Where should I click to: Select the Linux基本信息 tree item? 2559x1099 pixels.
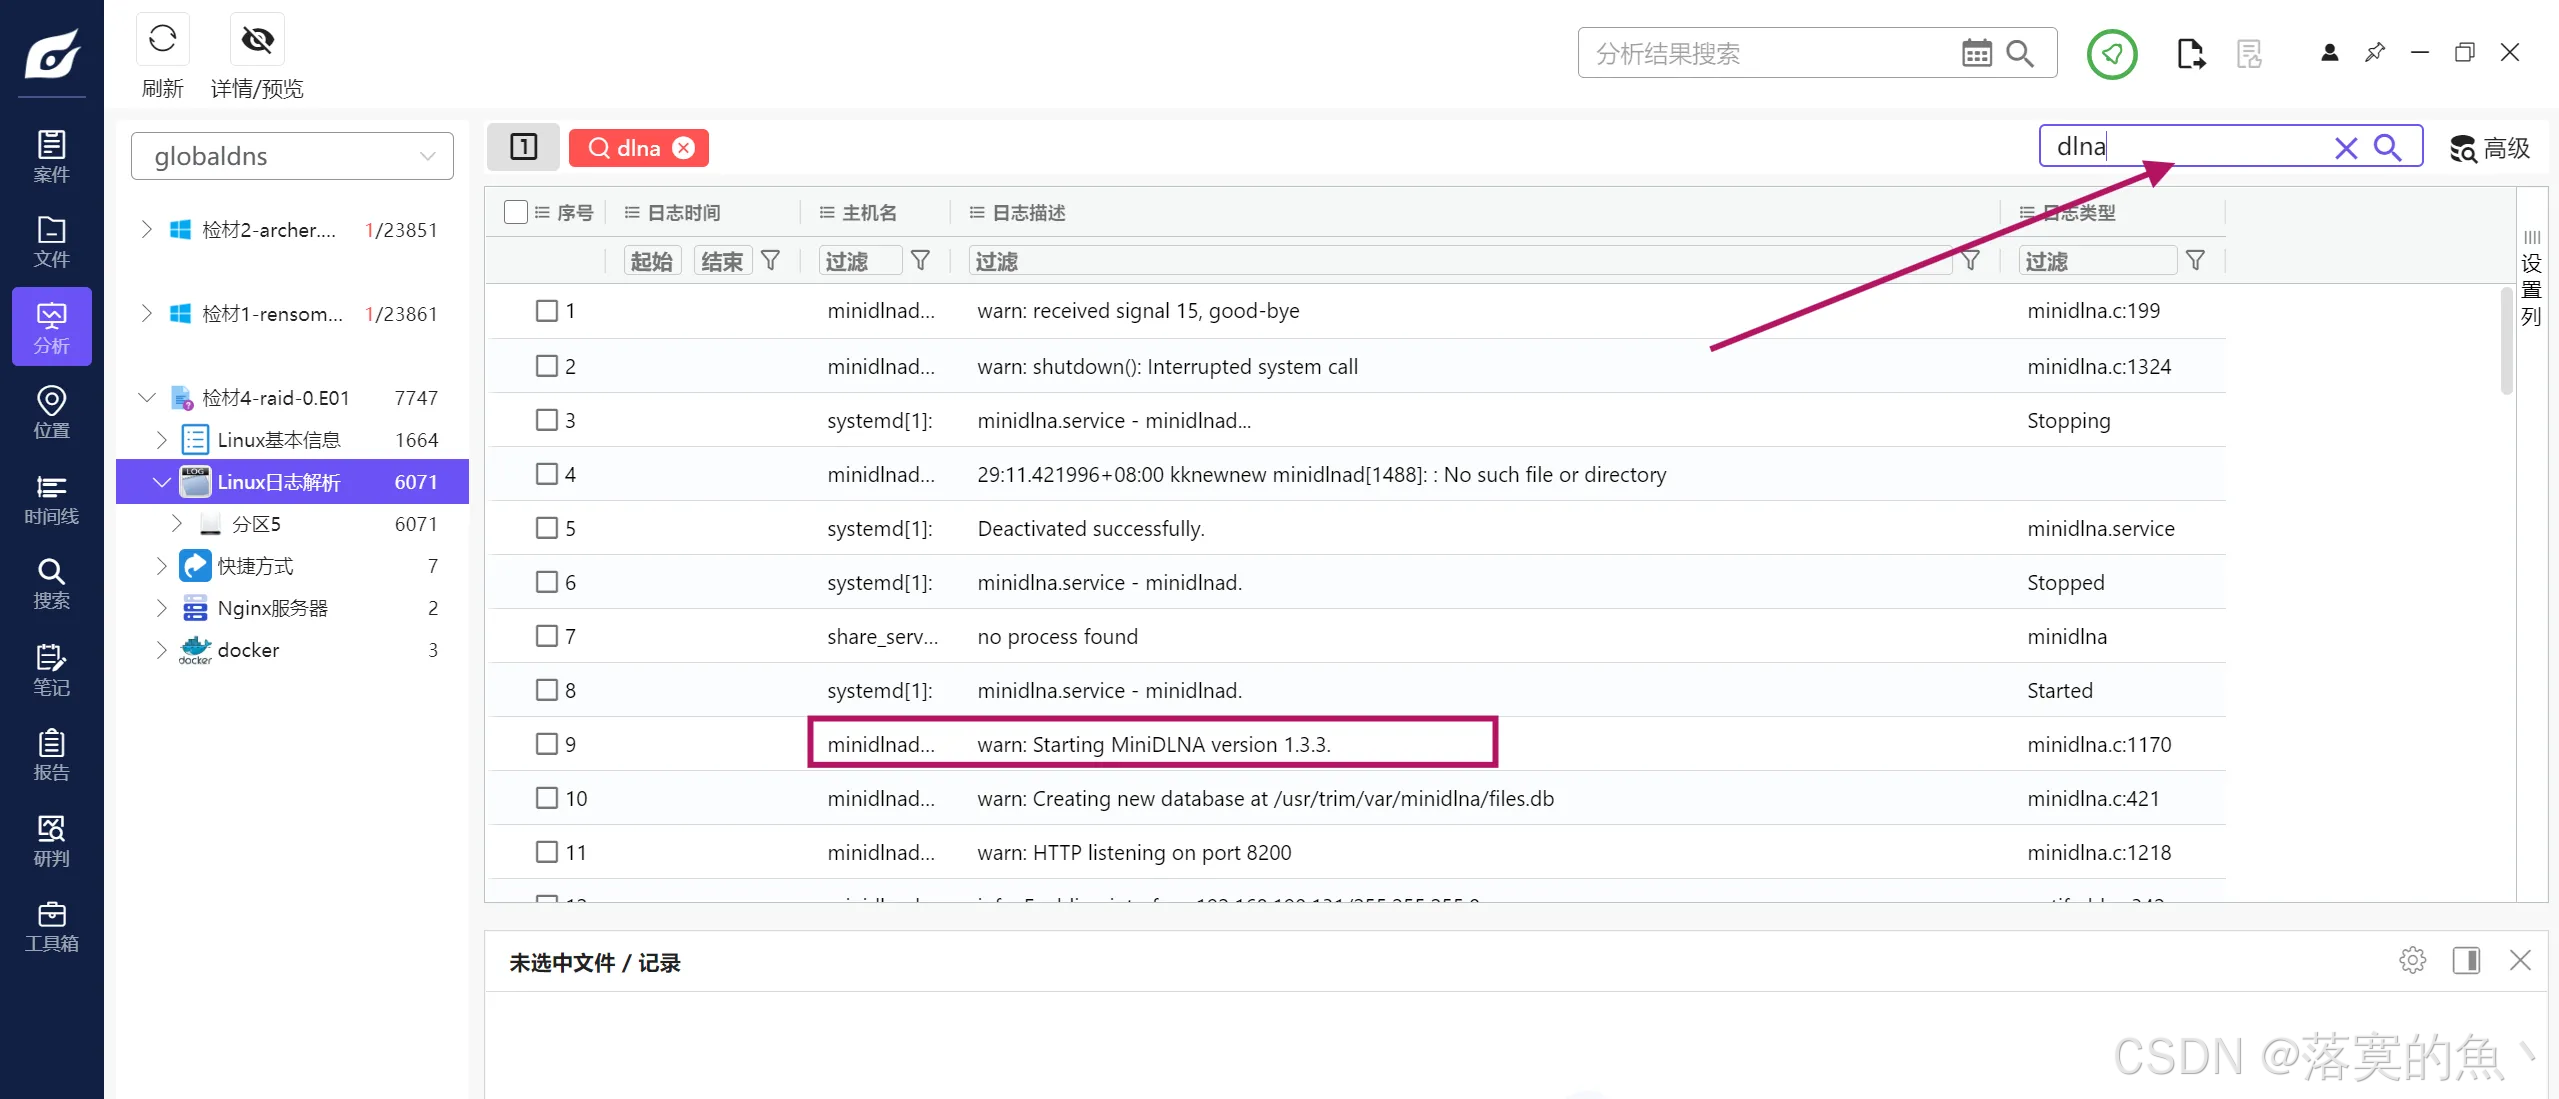click(x=278, y=440)
